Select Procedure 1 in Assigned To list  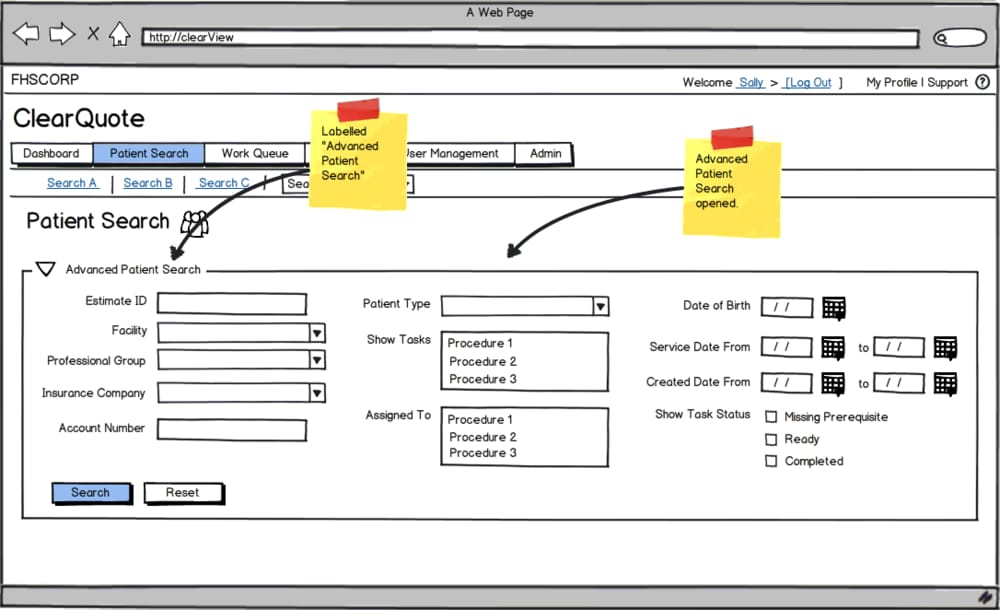click(480, 419)
